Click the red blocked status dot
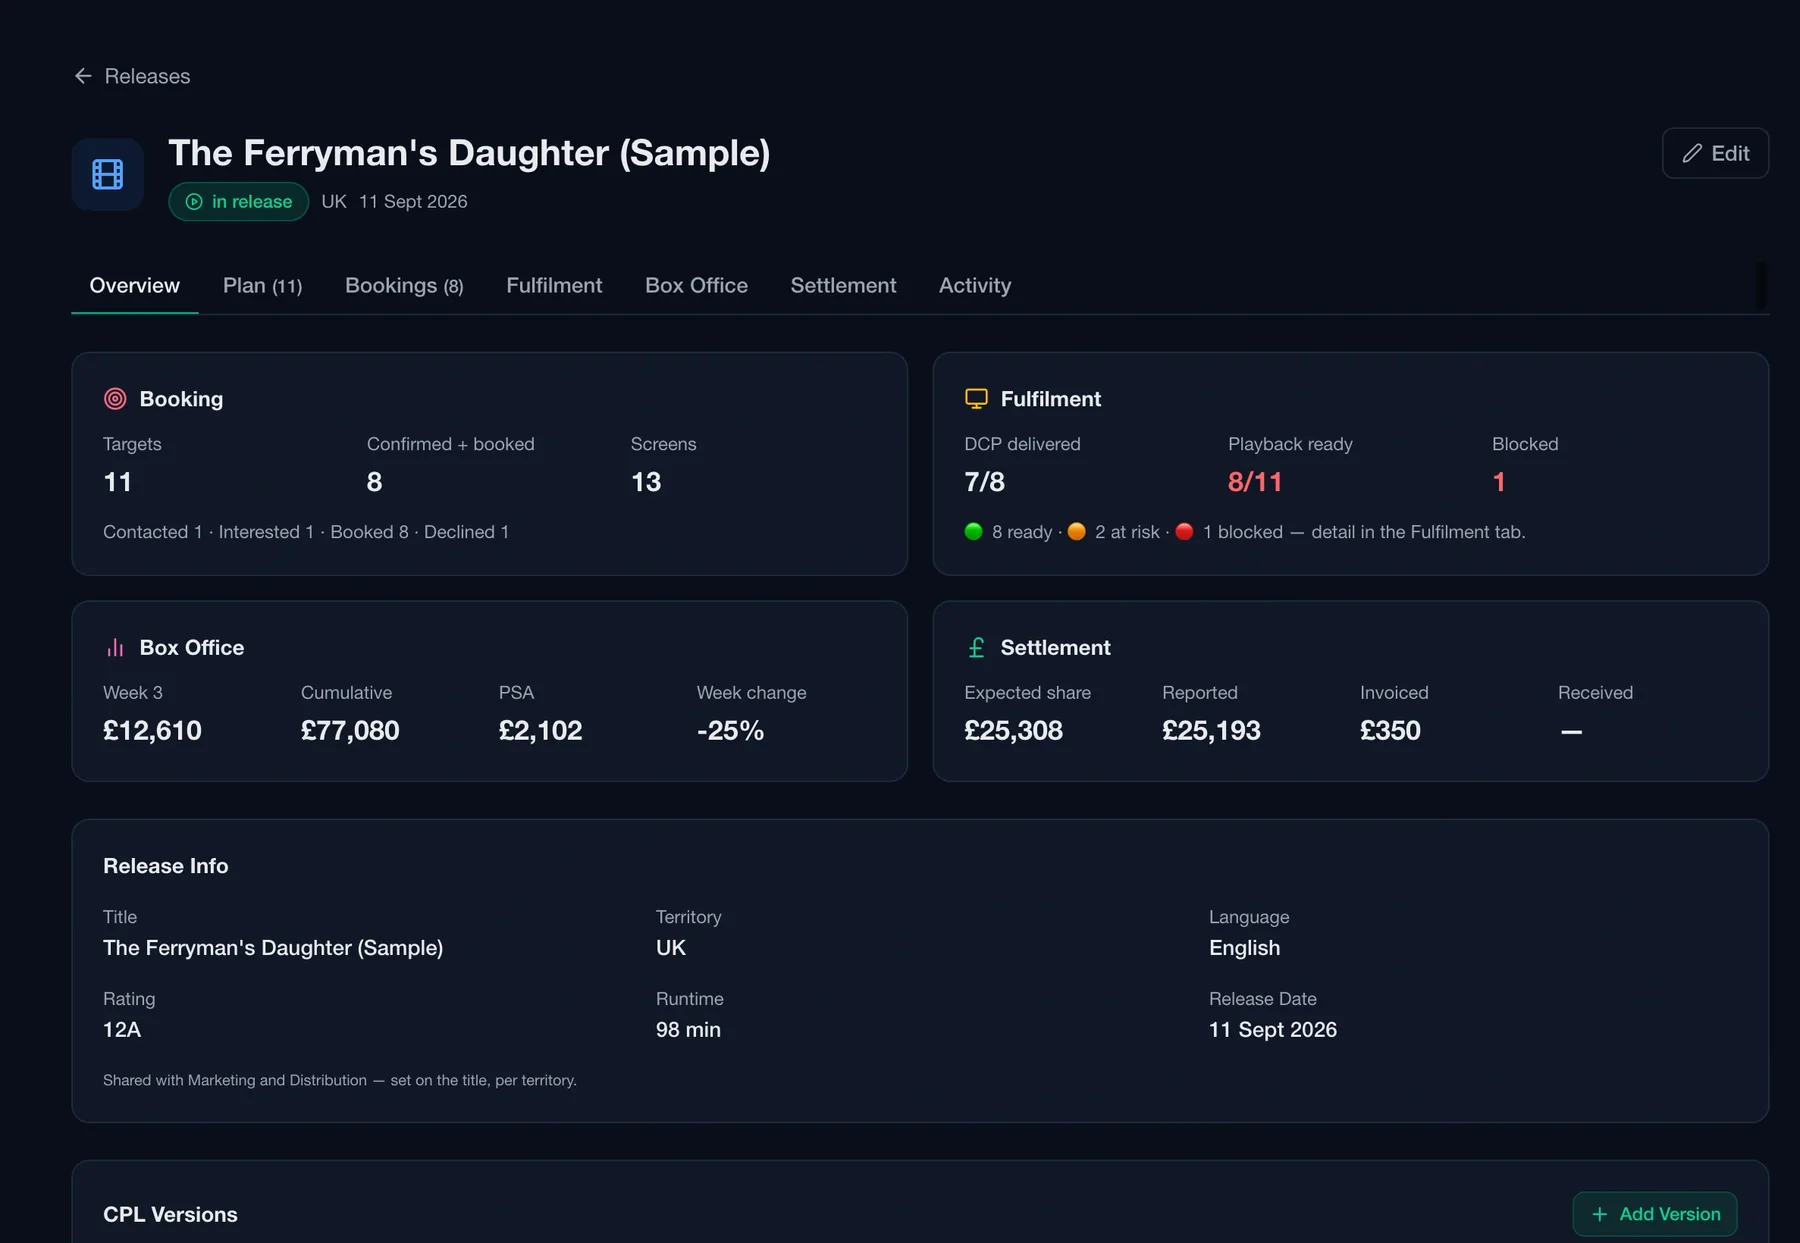This screenshot has height=1243, width=1800. (1184, 532)
